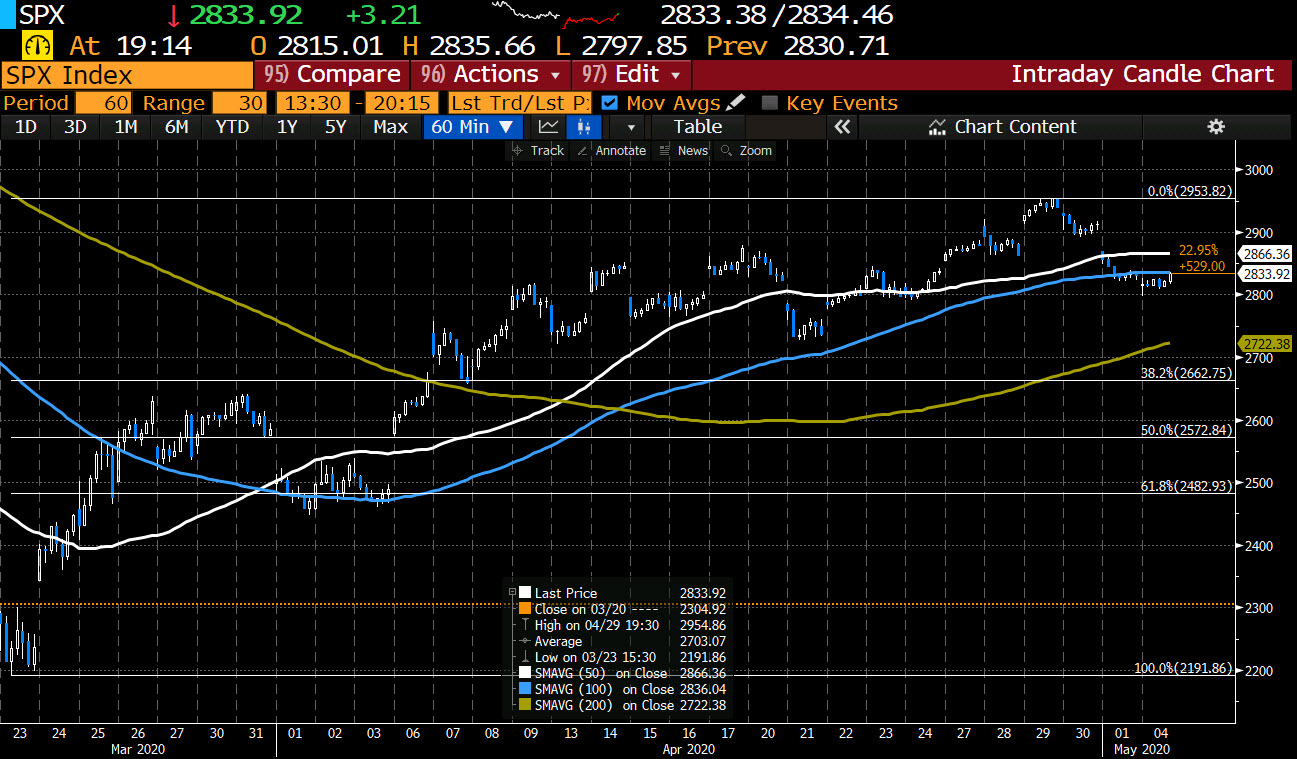This screenshot has width=1297, height=759.
Task: Click the High marker icon in legend
Action: [525, 625]
